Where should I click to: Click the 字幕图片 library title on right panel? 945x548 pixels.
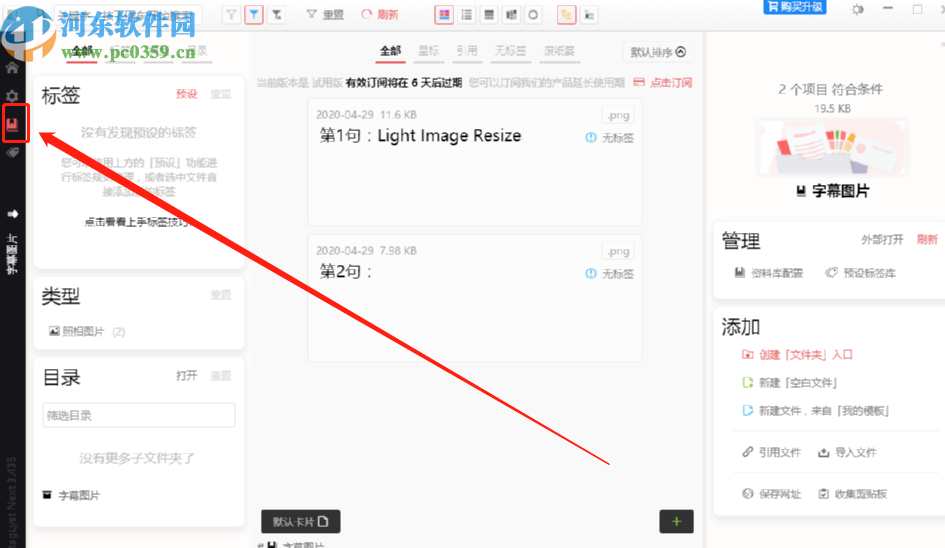pyautogui.click(x=832, y=191)
